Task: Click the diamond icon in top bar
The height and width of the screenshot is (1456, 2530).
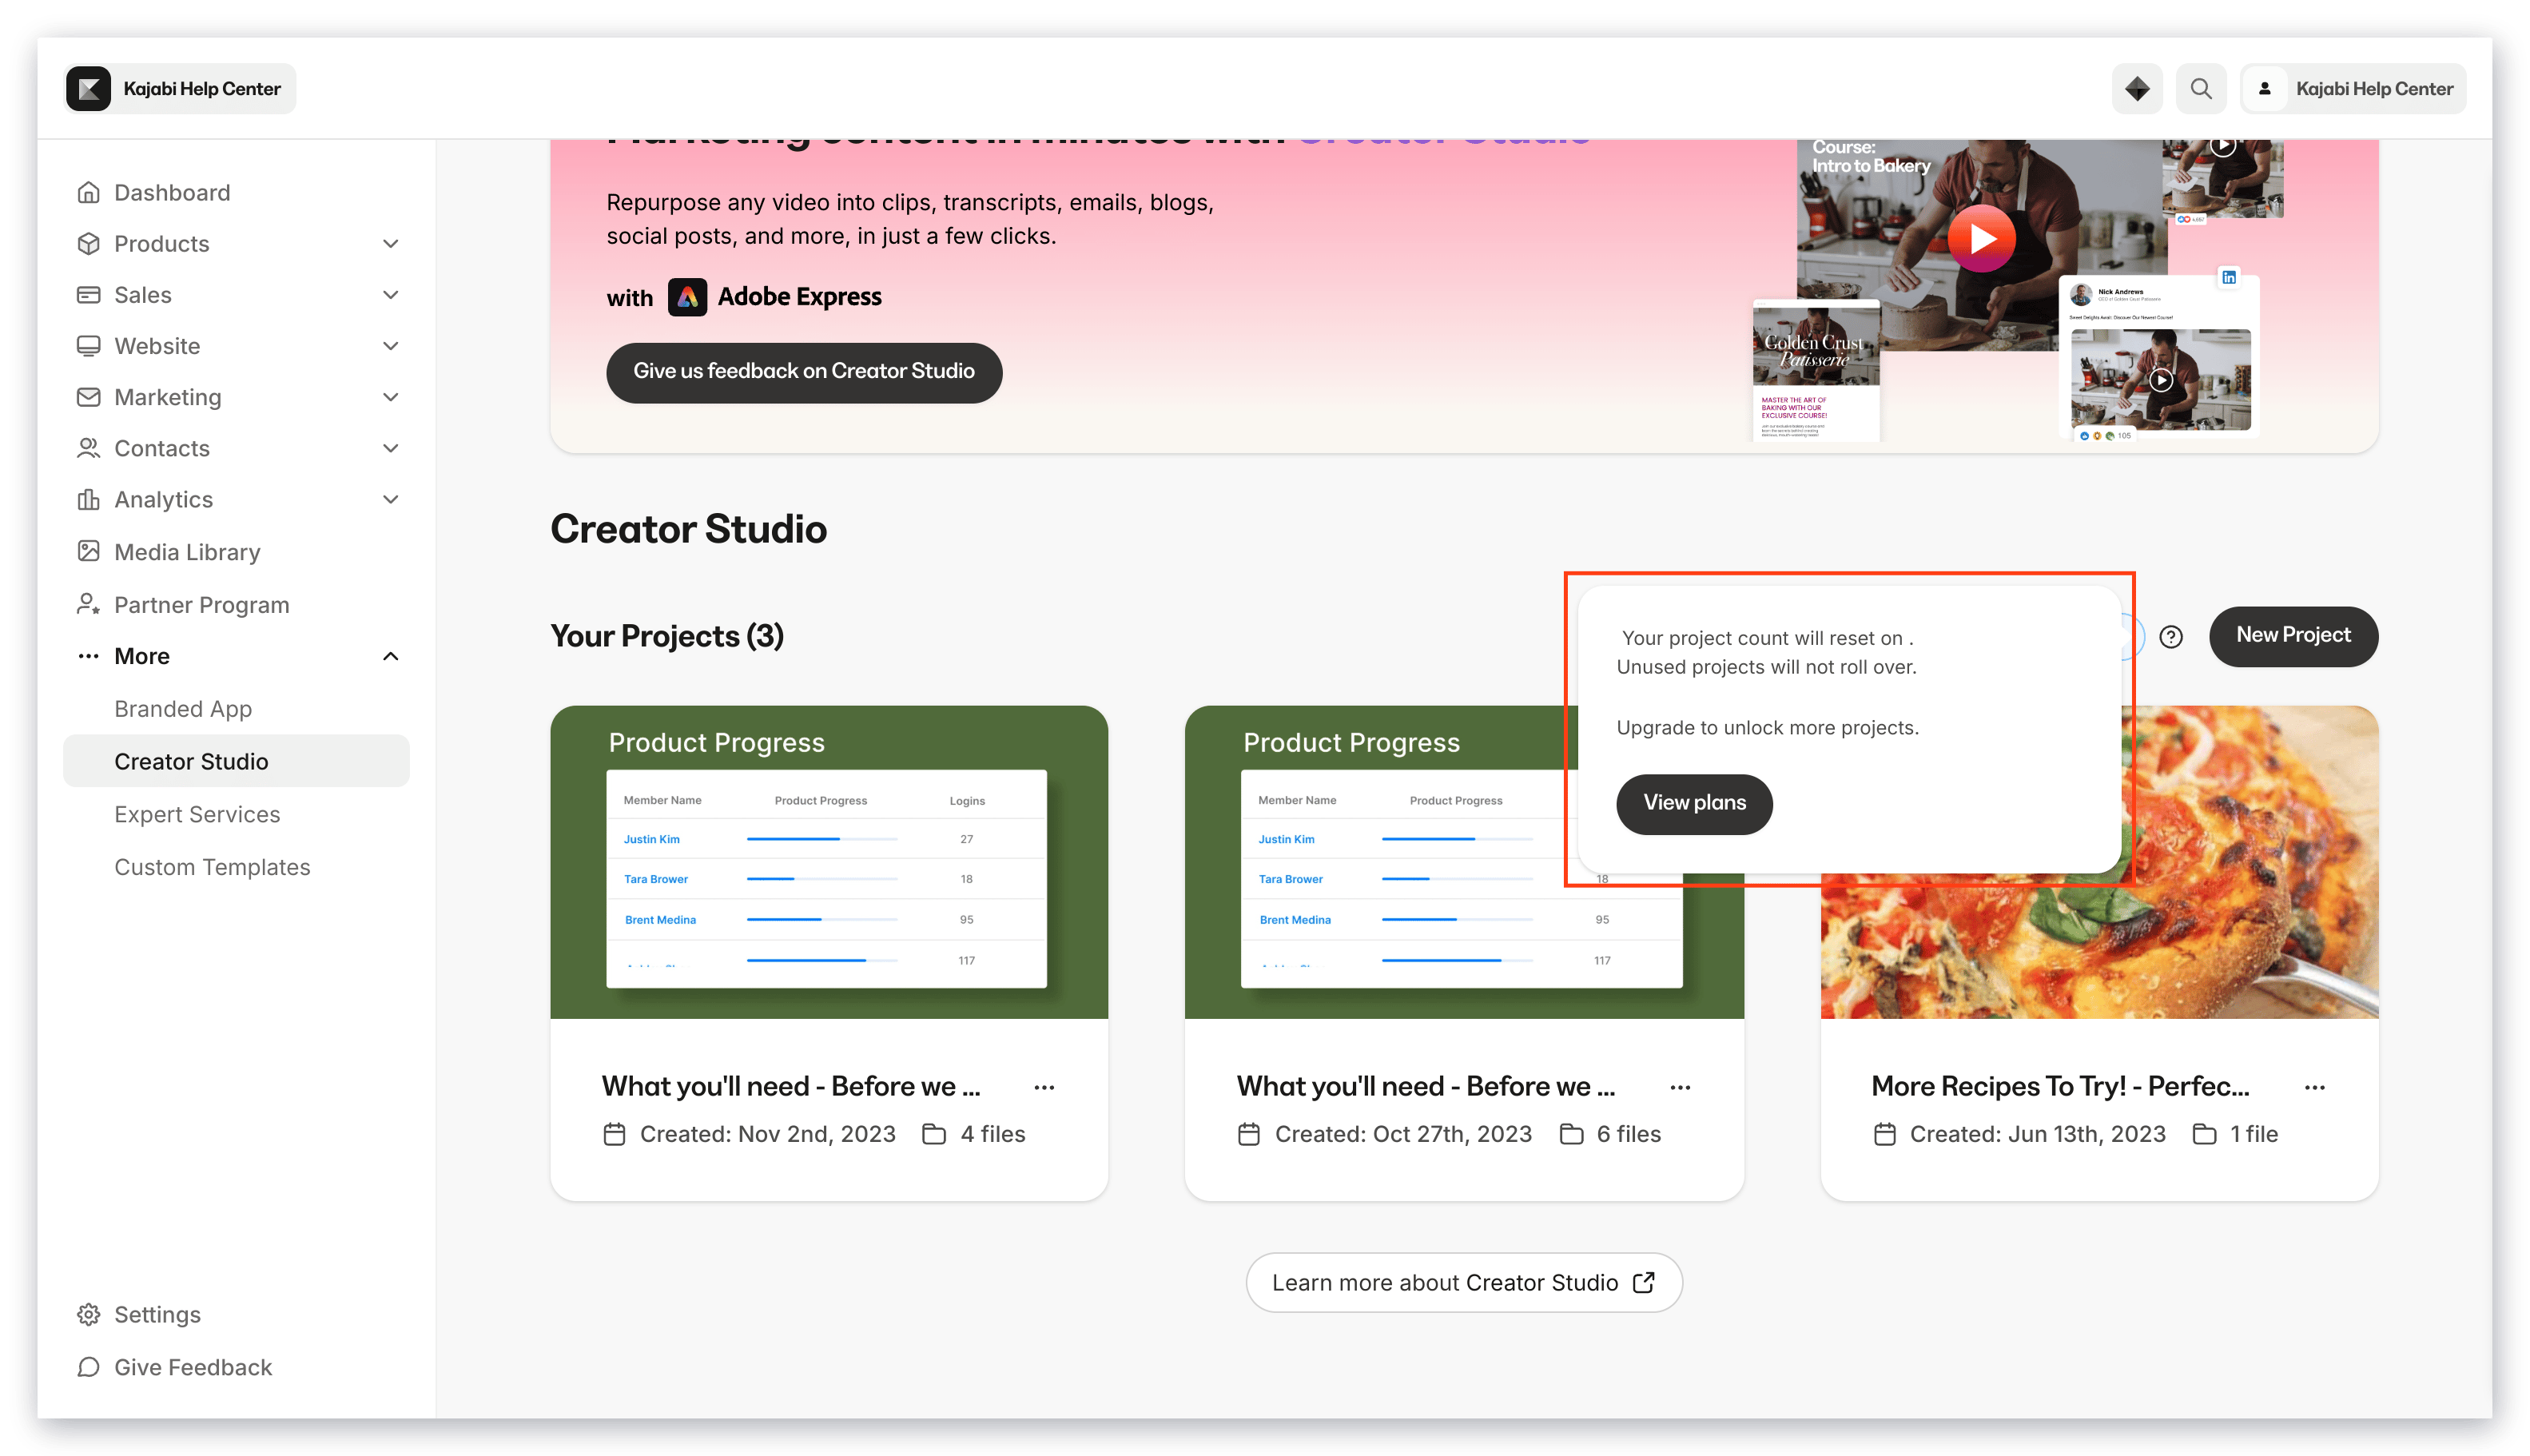Action: [2137, 88]
